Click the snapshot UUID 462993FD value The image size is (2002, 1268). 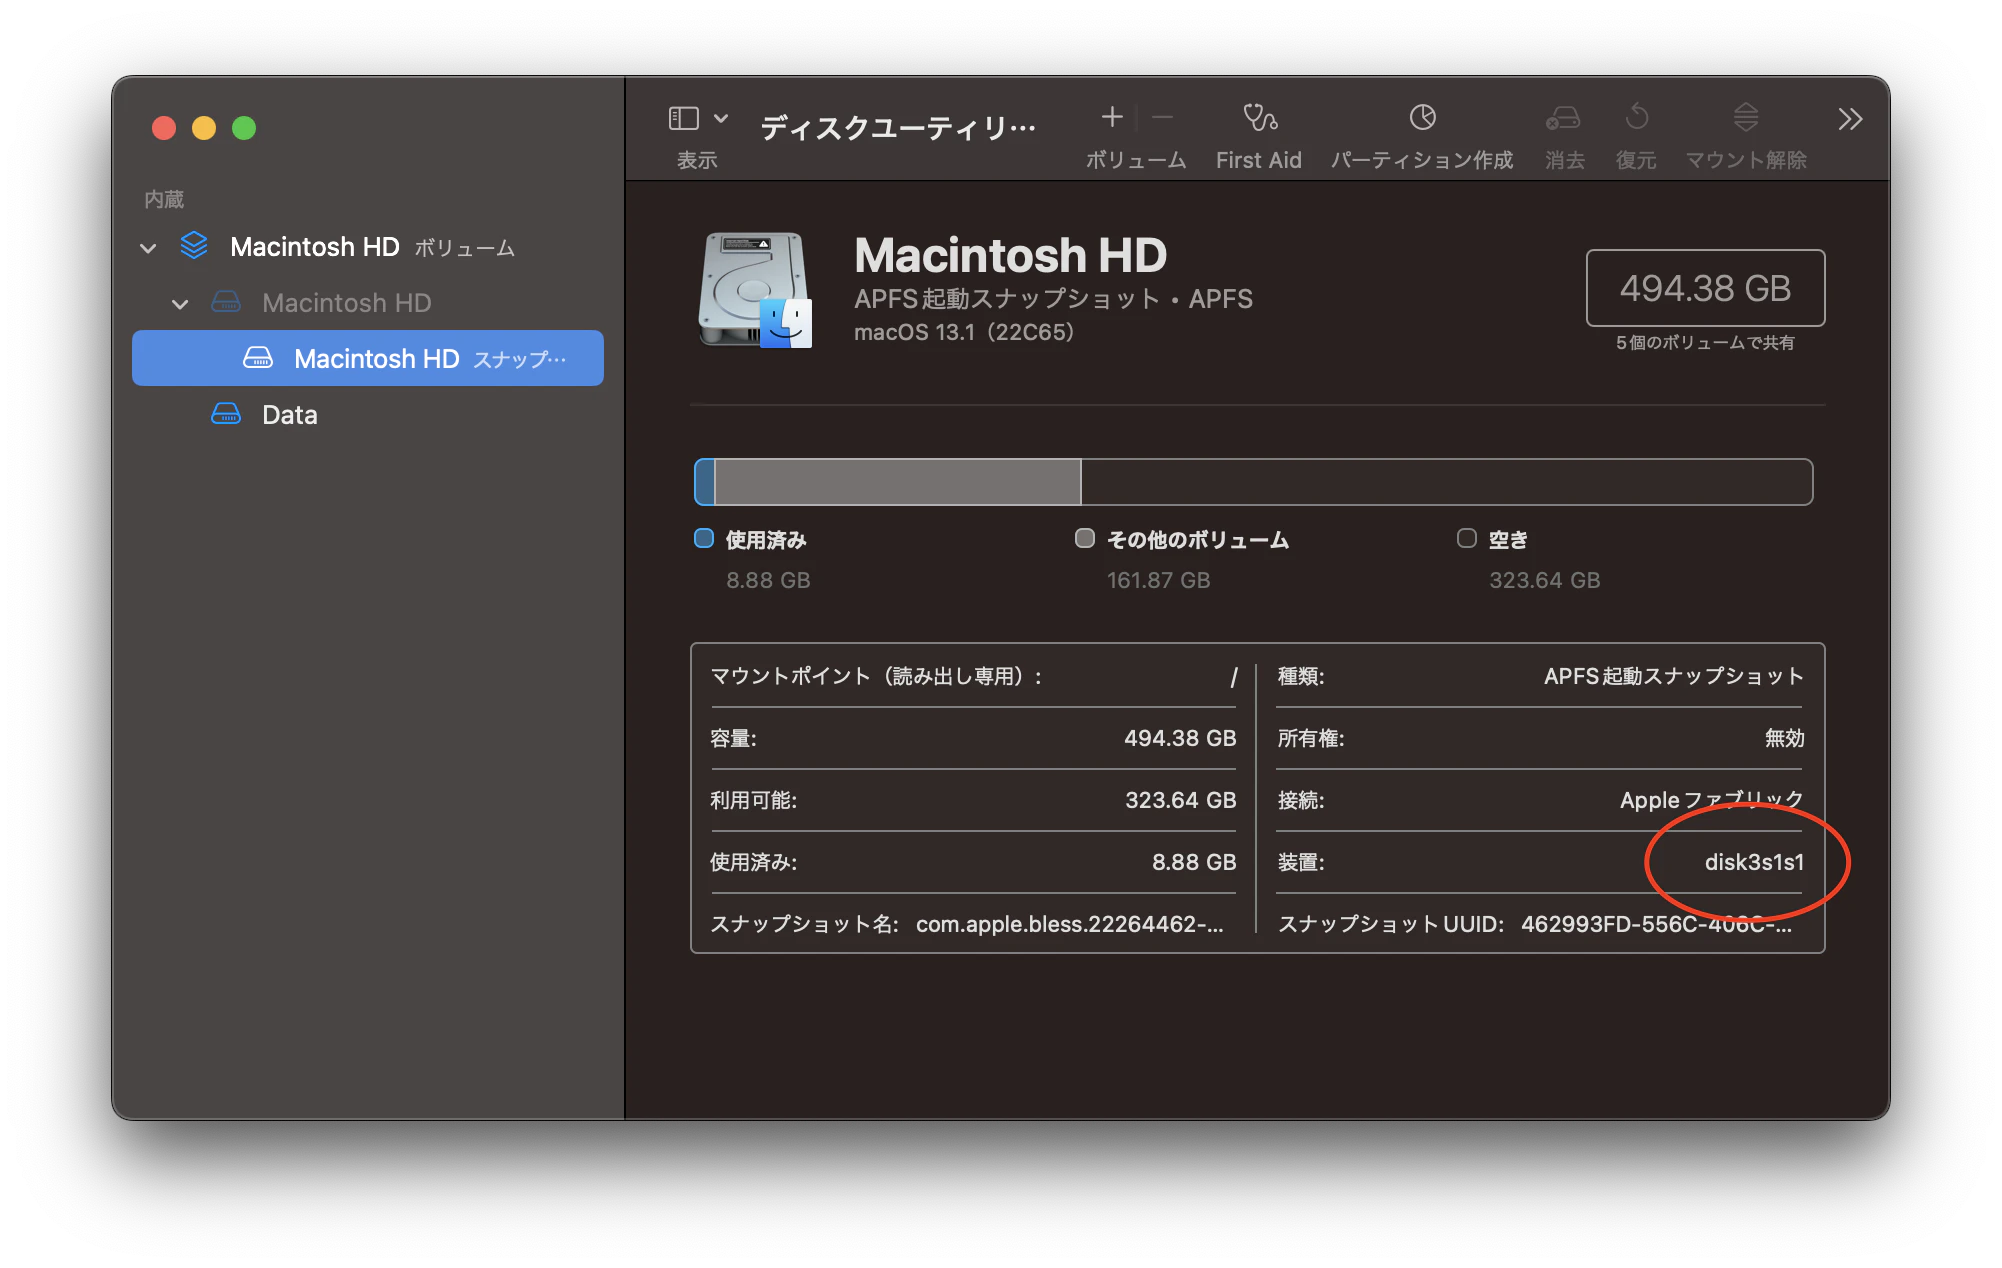tap(1656, 924)
